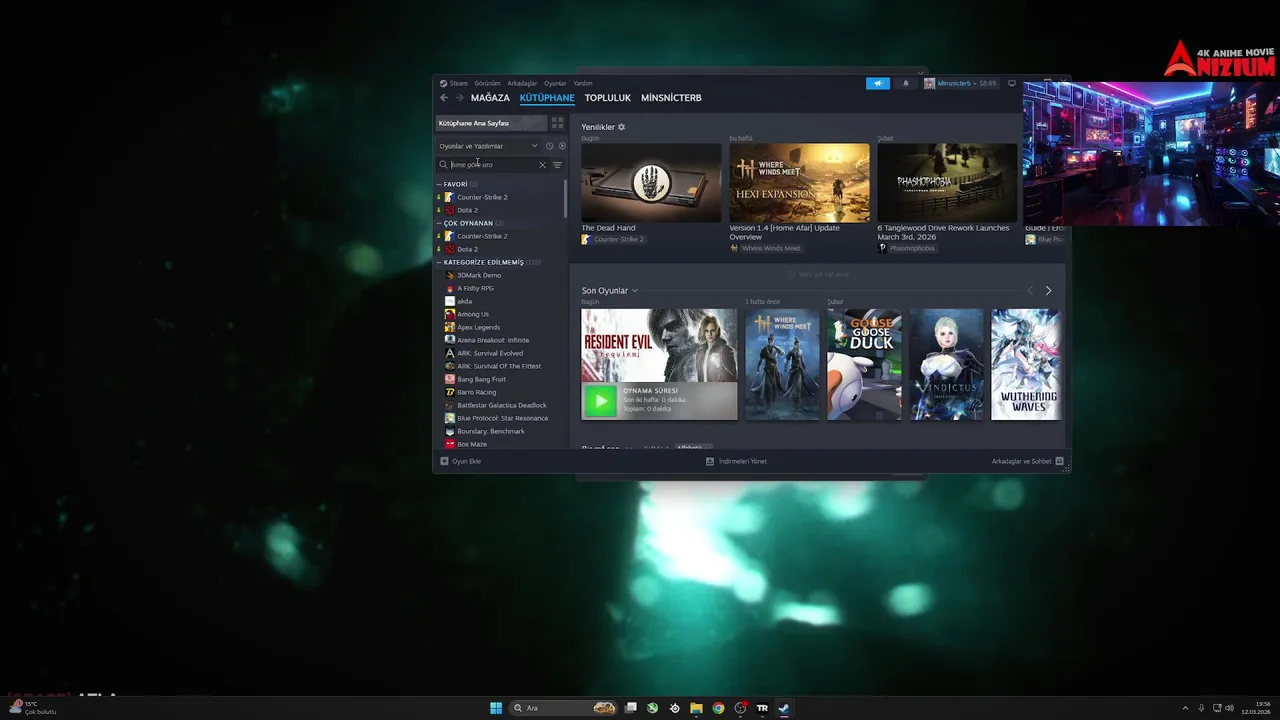1280x720 pixels.
Task: Select Counter-Strike 2 under ÇOK OYNANAN
Action: (x=482, y=236)
